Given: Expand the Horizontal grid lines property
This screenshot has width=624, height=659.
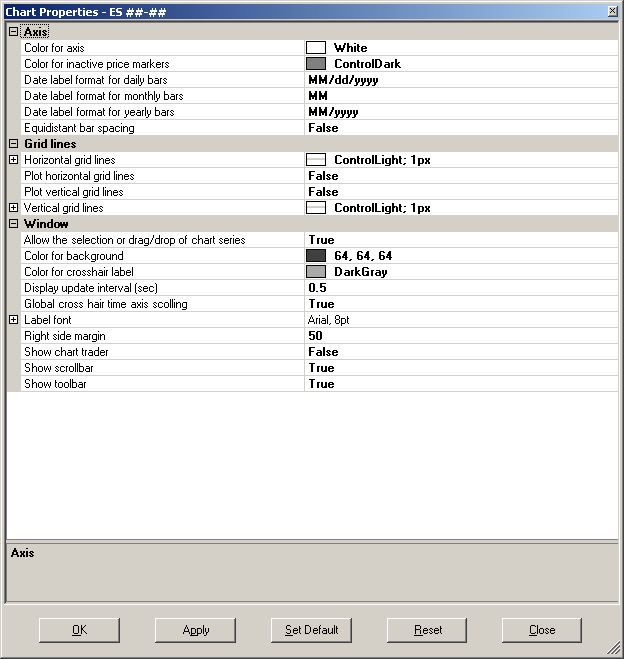Looking at the screenshot, I should point(13,160).
